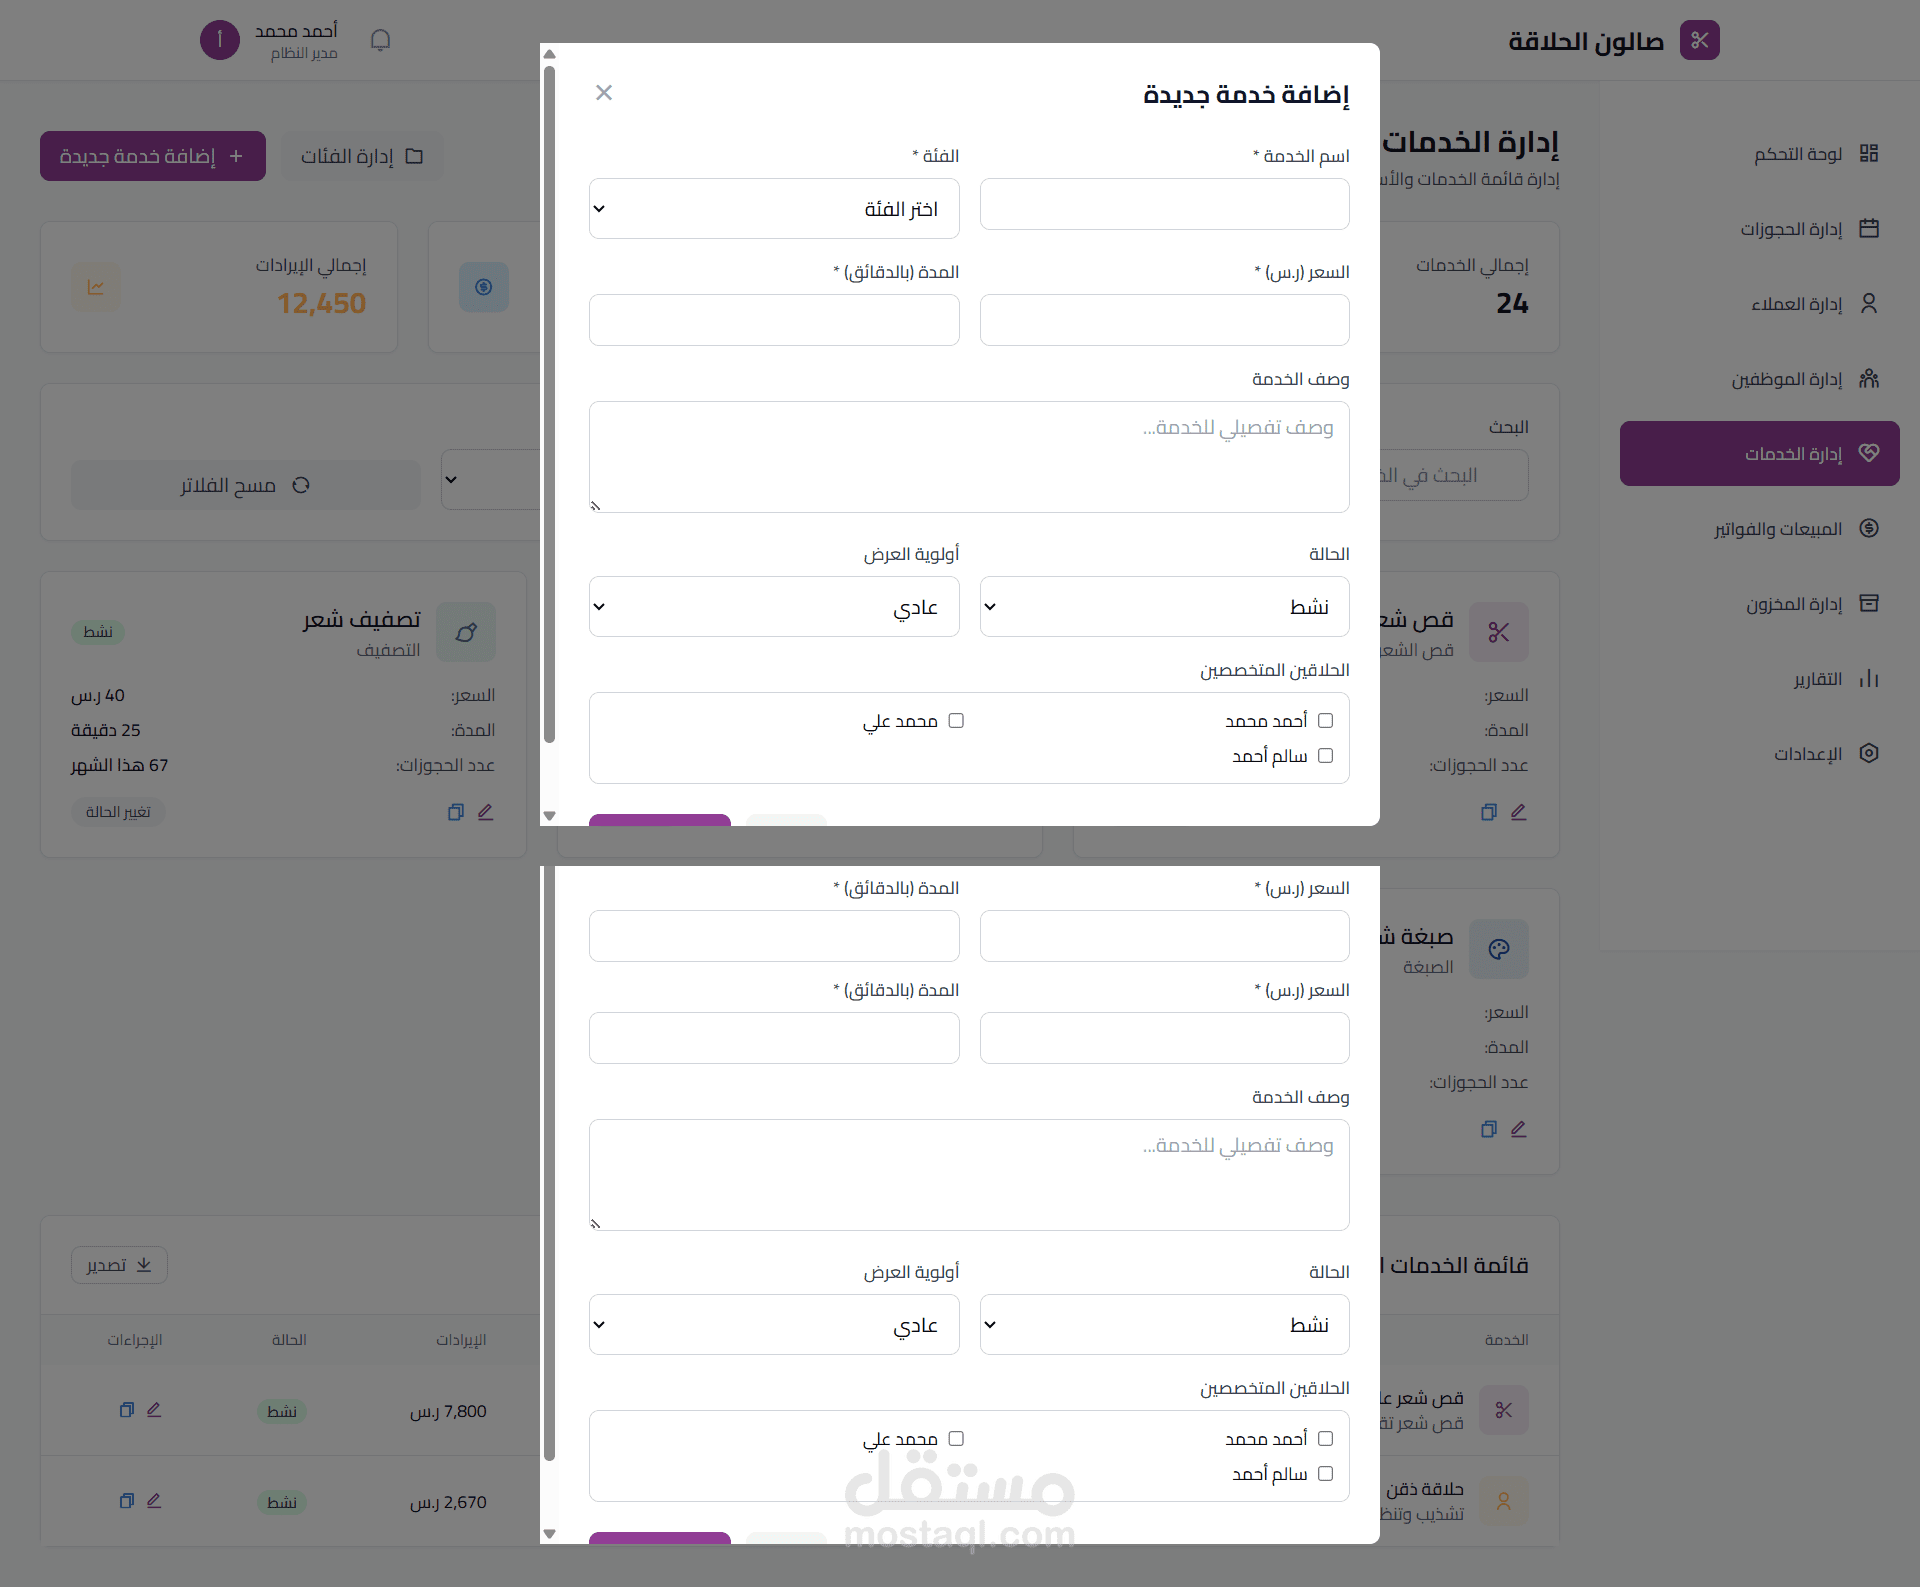1920x1587 pixels.
Task: Click the notification bell icon
Action: 380,40
